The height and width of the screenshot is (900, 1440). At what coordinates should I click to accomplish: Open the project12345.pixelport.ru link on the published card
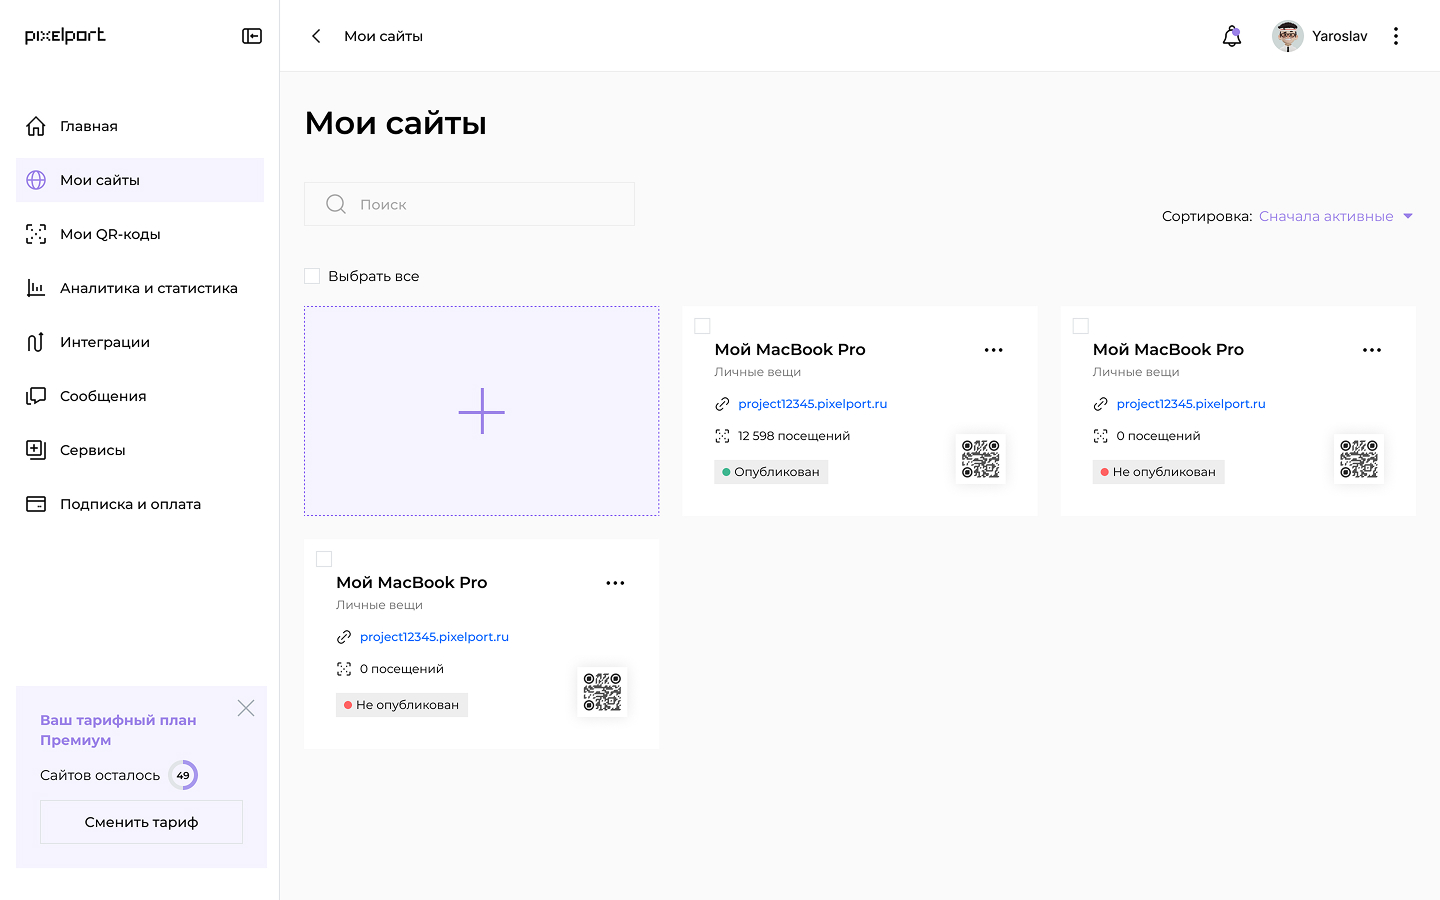(812, 404)
